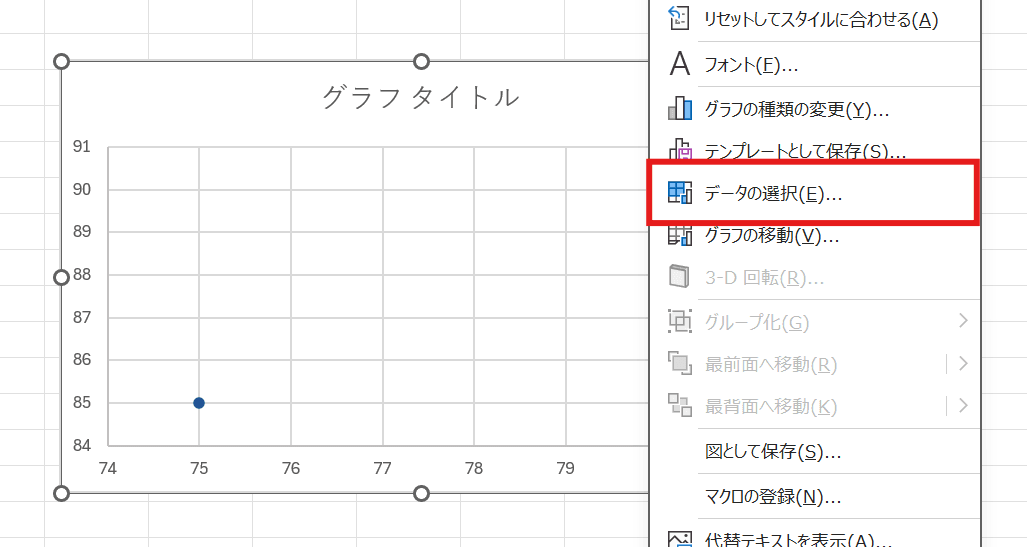
Task: Click the save as template icon
Action: pos(680,151)
